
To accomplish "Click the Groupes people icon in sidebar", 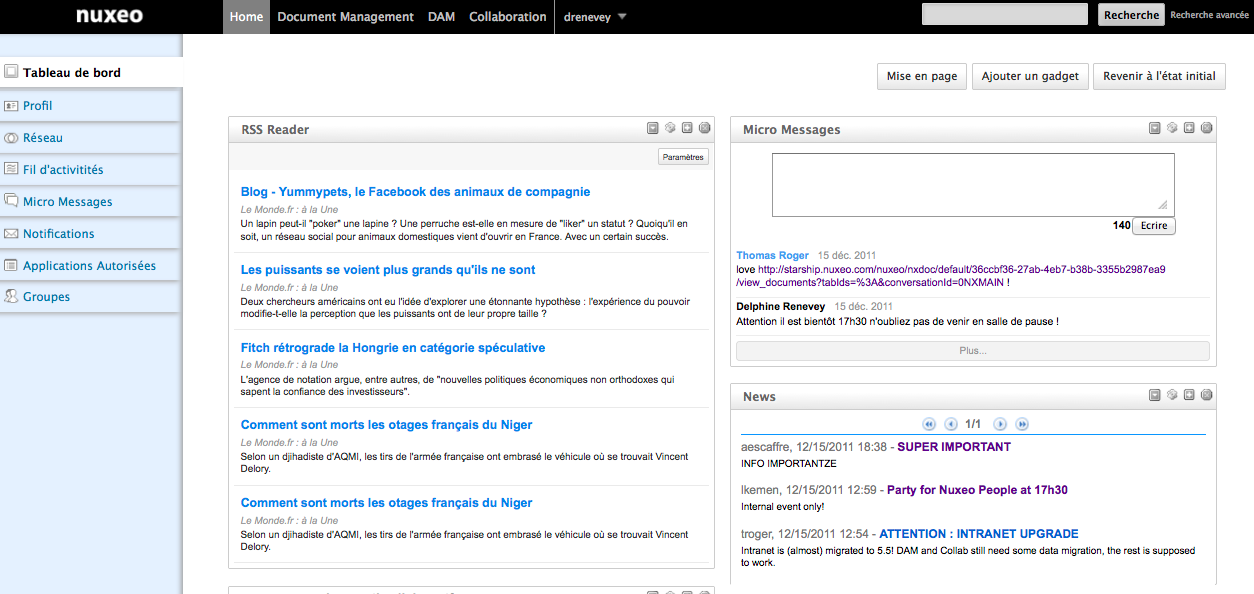I will coord(12,297).
